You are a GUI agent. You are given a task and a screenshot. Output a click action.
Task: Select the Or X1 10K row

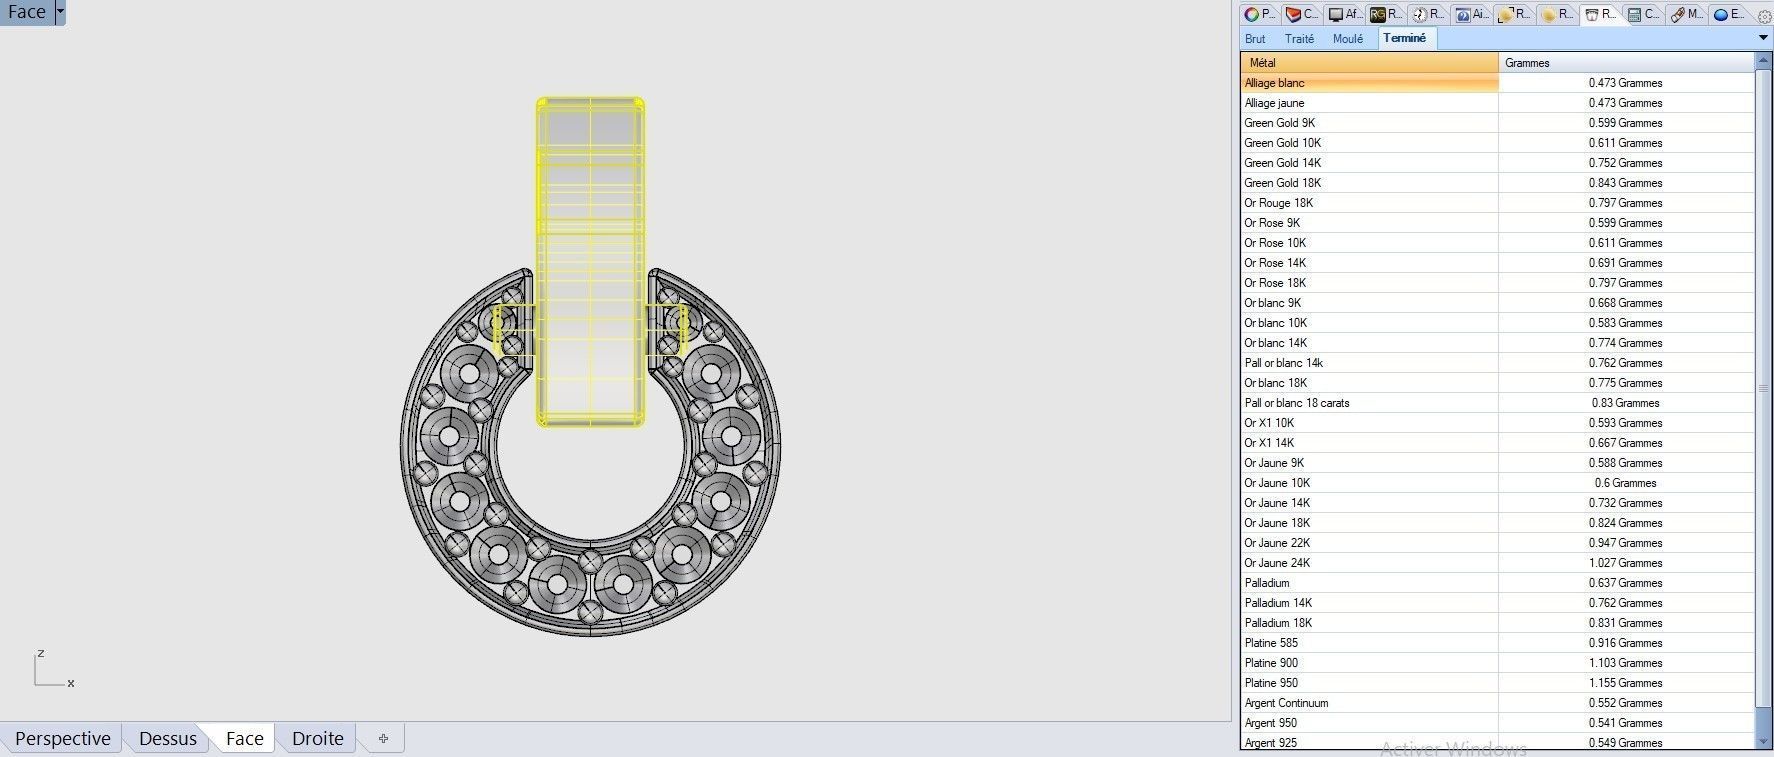[x=1497, y=423]
